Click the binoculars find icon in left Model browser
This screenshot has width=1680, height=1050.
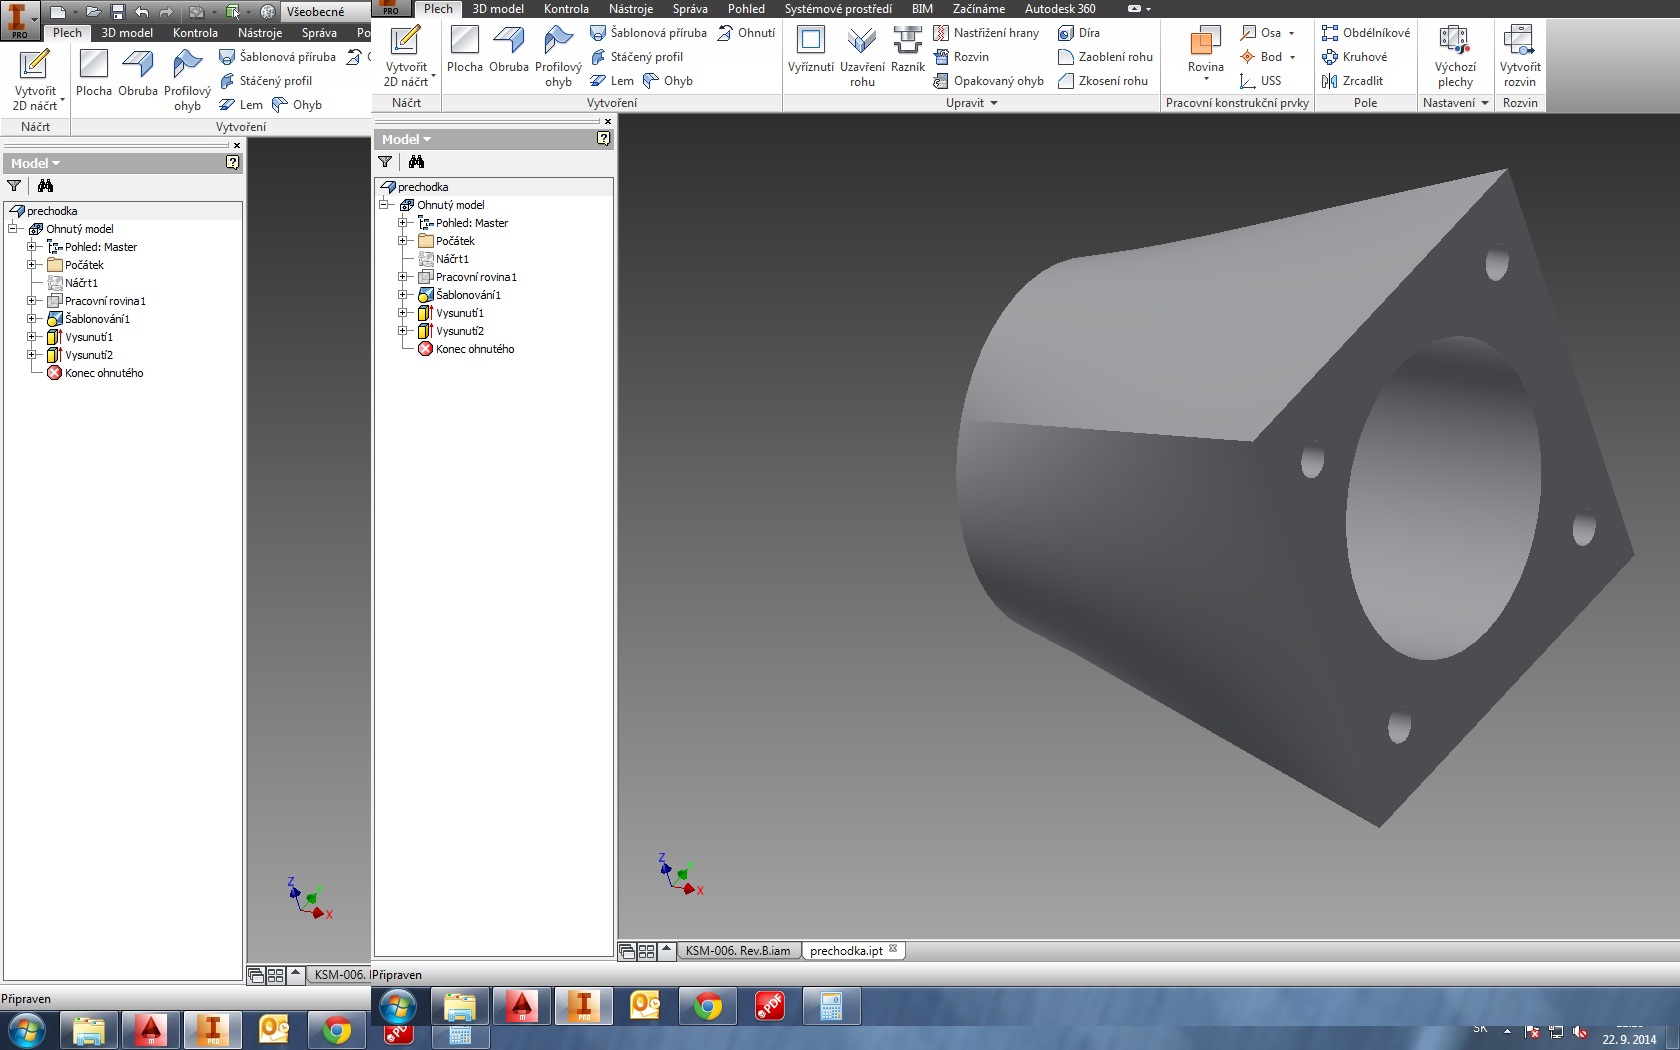45,186
